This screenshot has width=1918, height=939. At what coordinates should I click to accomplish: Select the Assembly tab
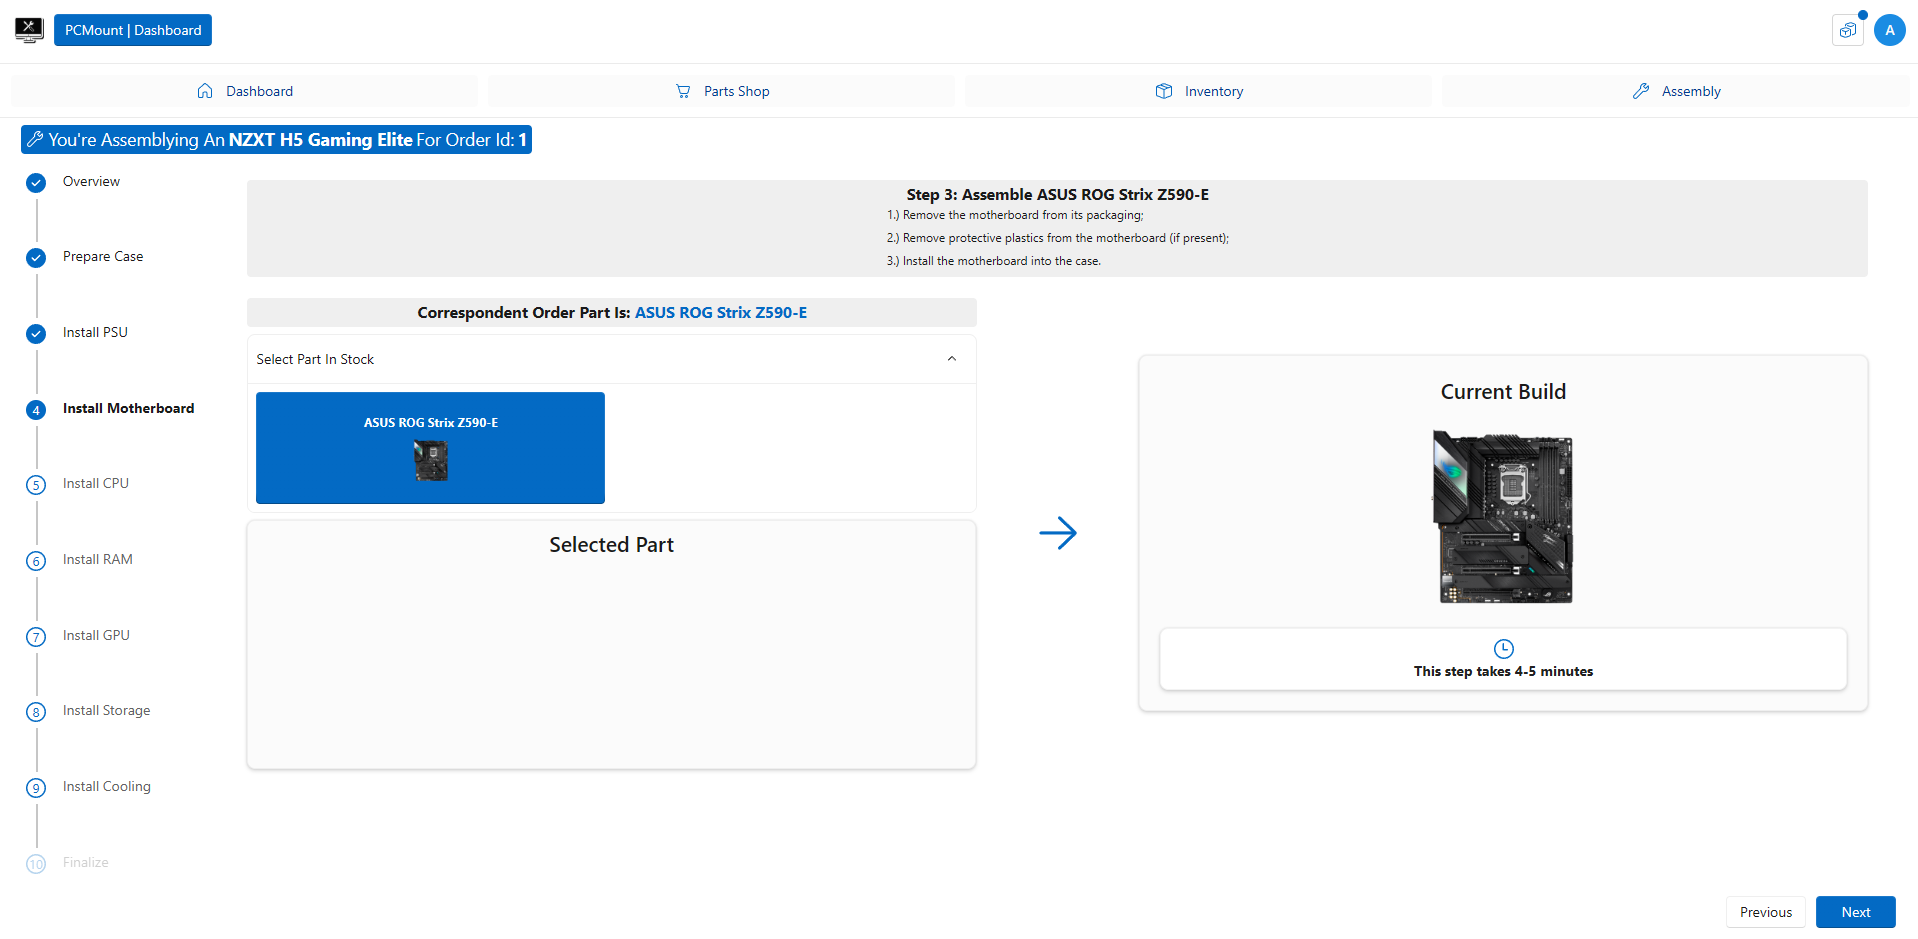point(1675,91)
